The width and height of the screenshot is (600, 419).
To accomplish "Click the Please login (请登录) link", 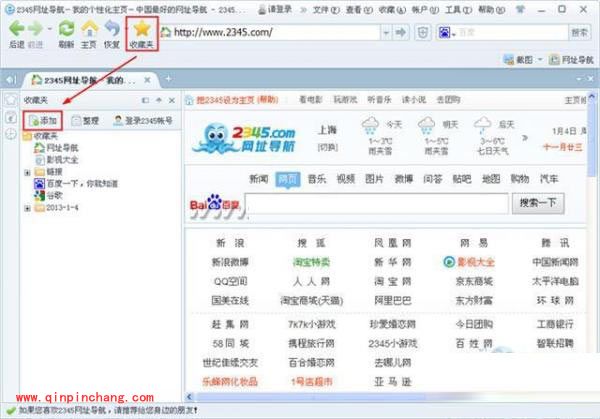I will click(x=275, y=10).
